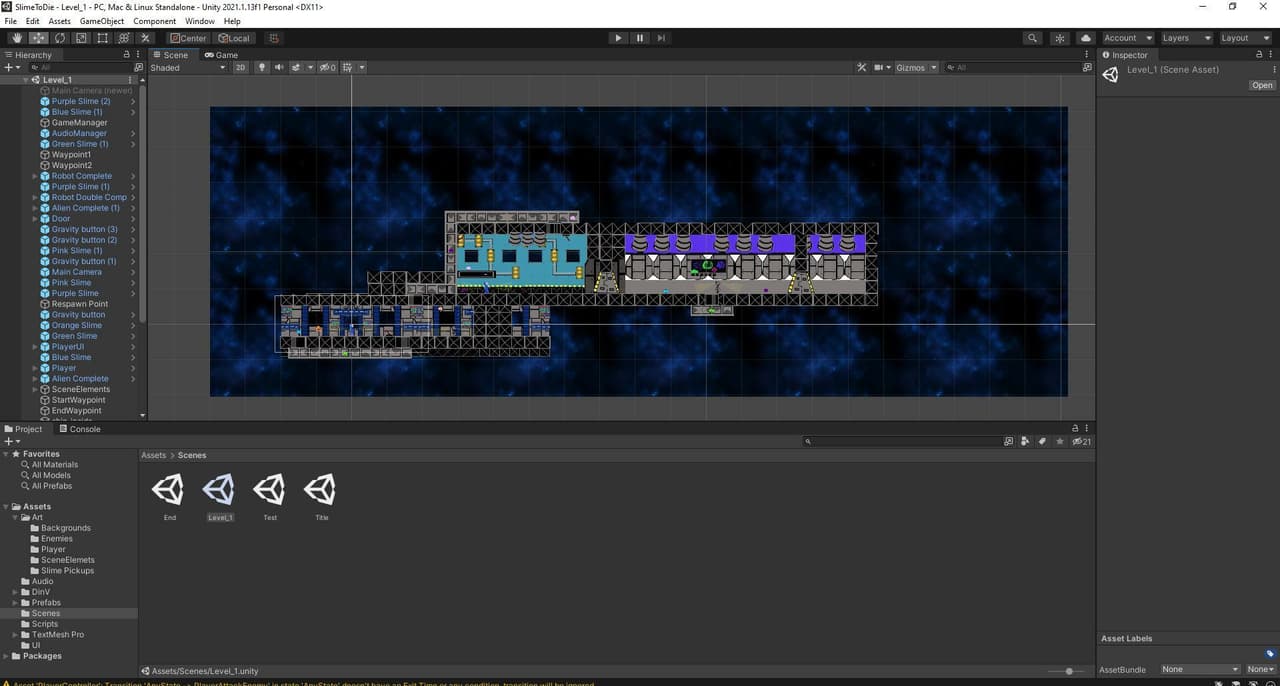Collapse the Art folder

pos(15,517)
